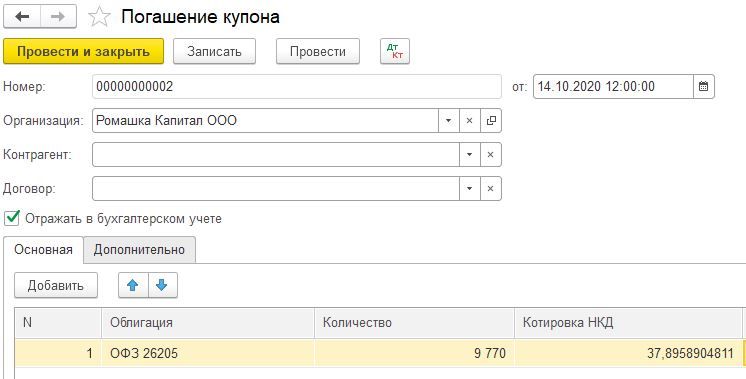Screen dimensions: 746x379
Task: Select the ОФЗ 26205 cell
Action: [208, 353]
